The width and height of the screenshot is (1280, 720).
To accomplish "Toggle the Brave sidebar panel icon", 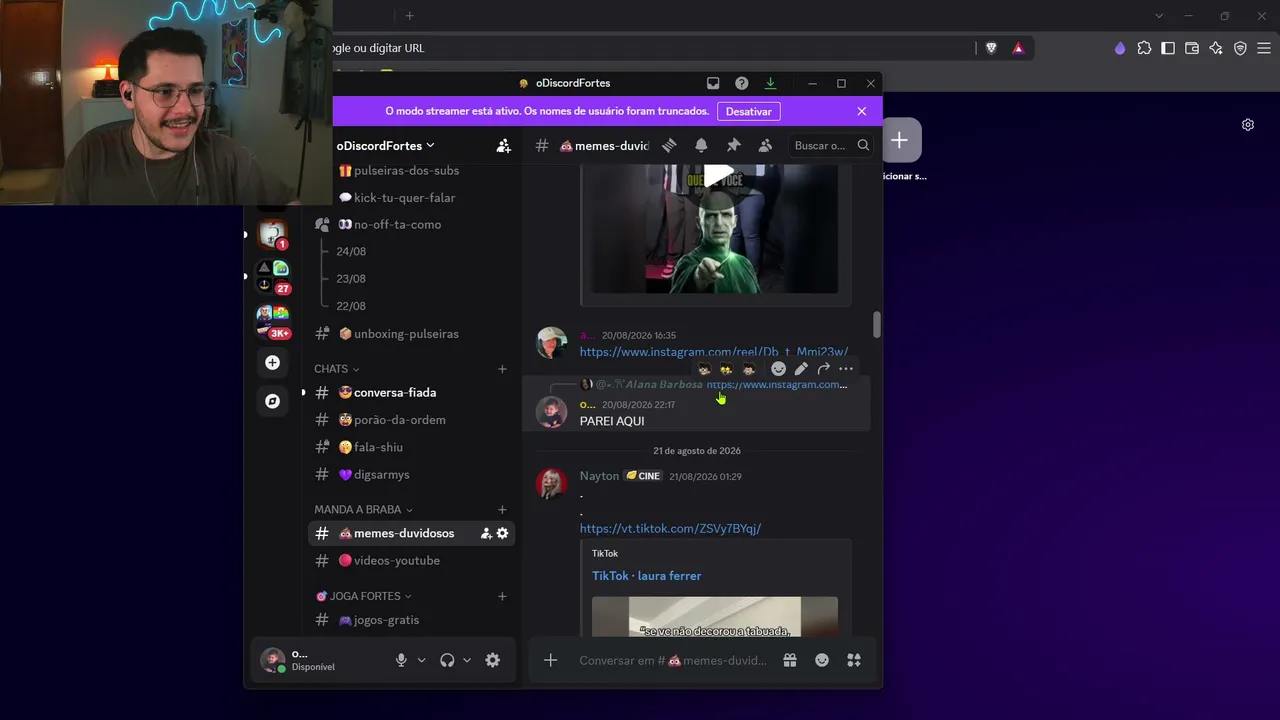I will 1168,48.
